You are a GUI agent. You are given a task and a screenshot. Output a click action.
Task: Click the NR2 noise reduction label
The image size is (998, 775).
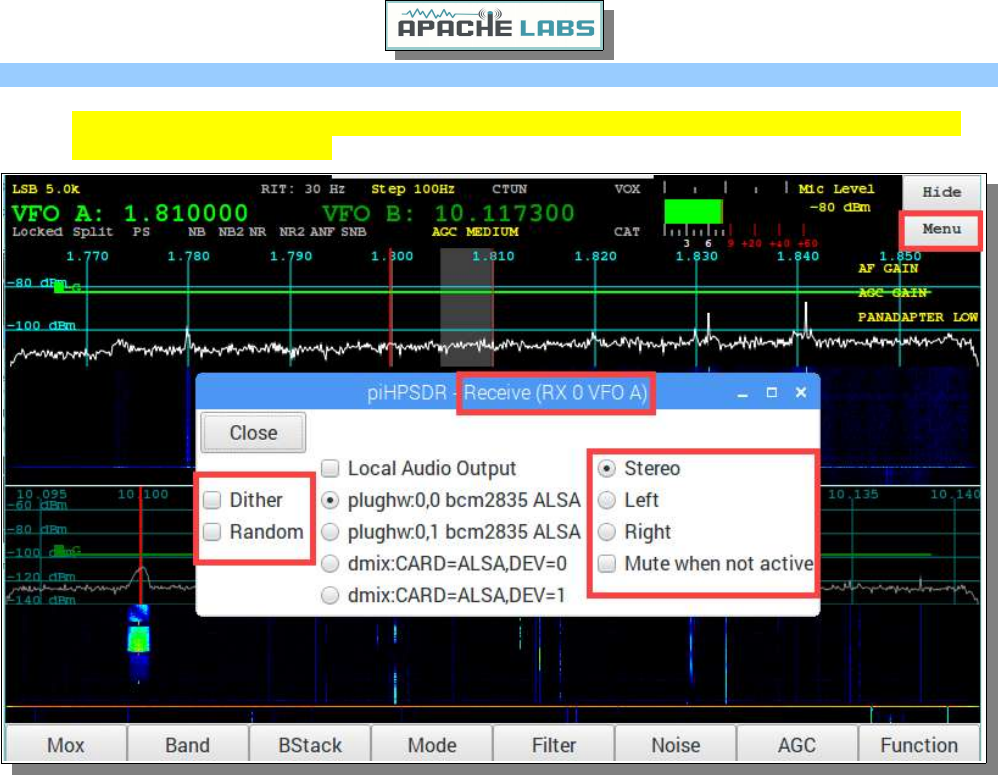point(292,232)
